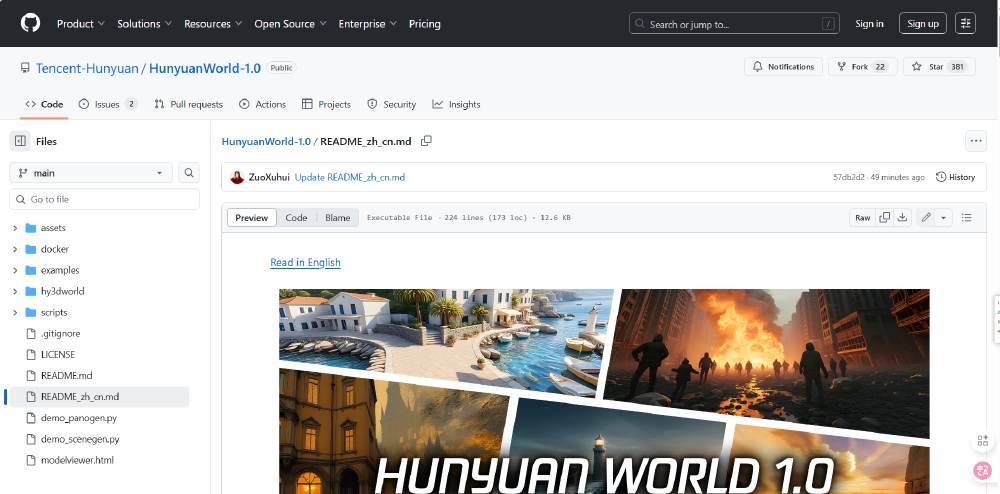This screenshot has height=494, width=1000.
Task: Click the Read in English link
Action: [305, 262]
